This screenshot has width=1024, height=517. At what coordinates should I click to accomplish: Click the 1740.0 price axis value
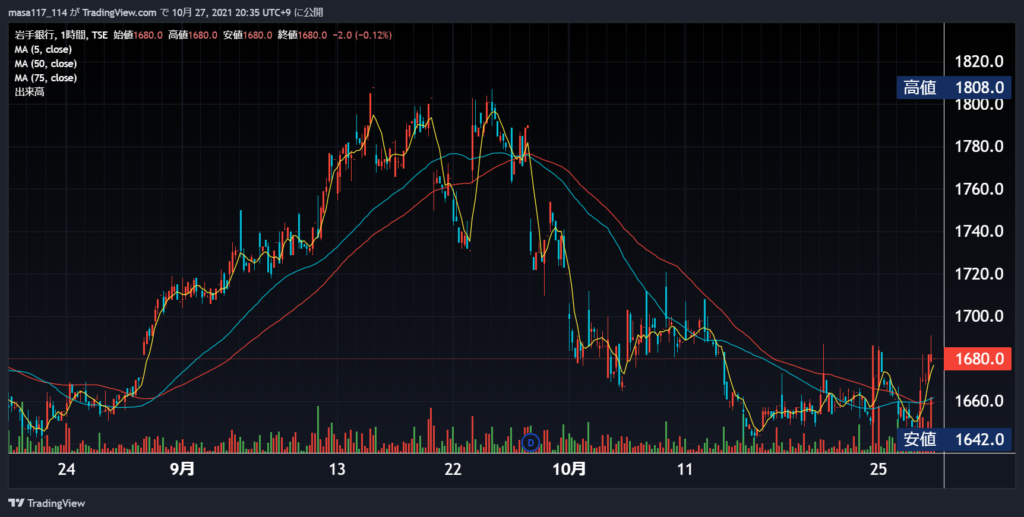point(978,232)
